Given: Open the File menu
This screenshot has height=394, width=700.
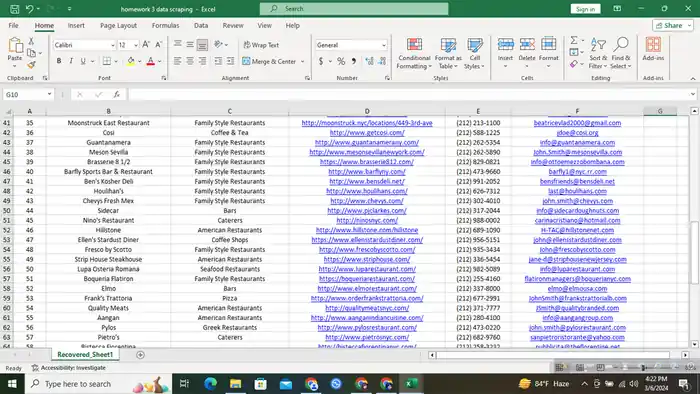Looking at the screenshot, I should click(x=13, y=25).
